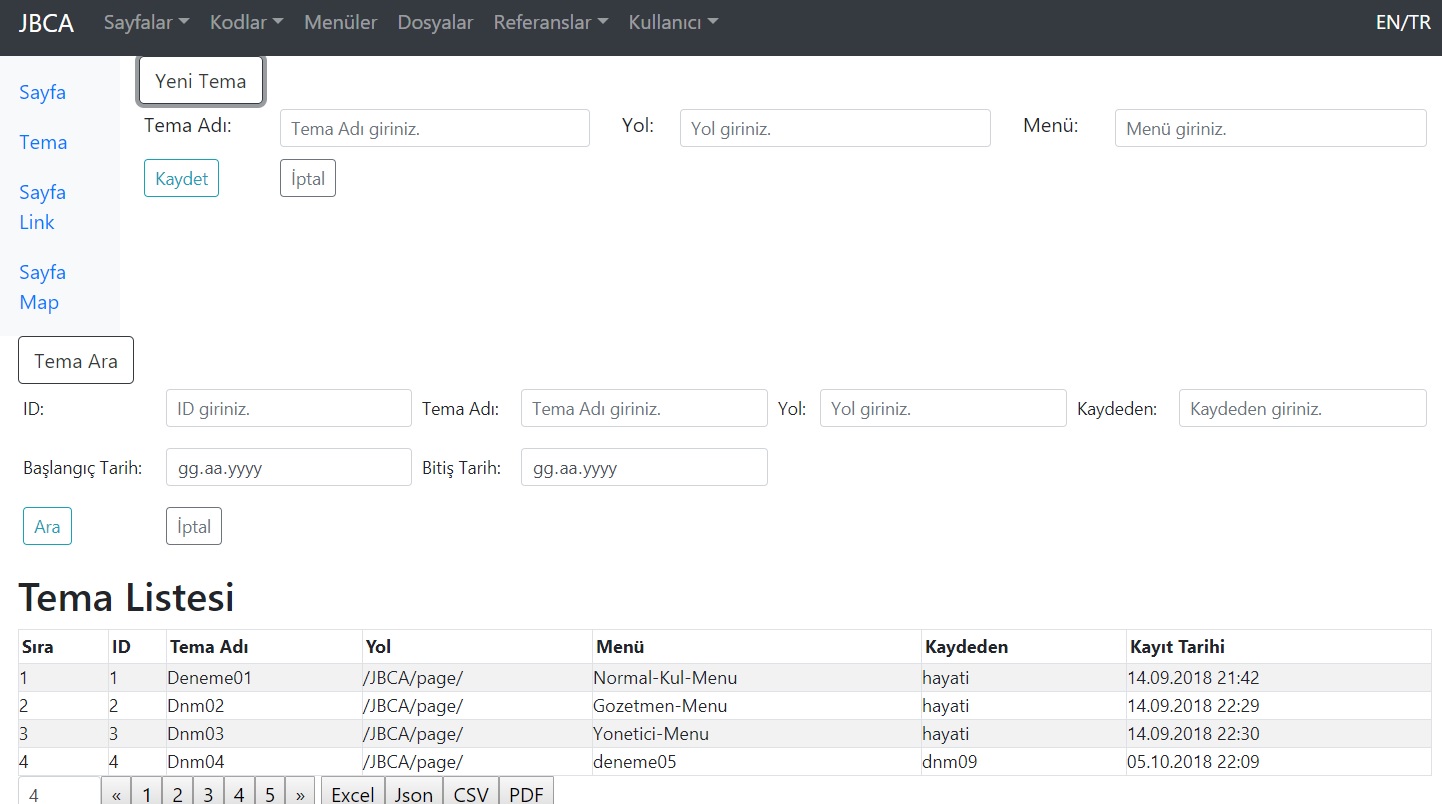Image resolution: width=1442 pixels, height=804 pixels.
Task: Click the Başlangıç Tarih date field
Action: click(x=288, y=467)
